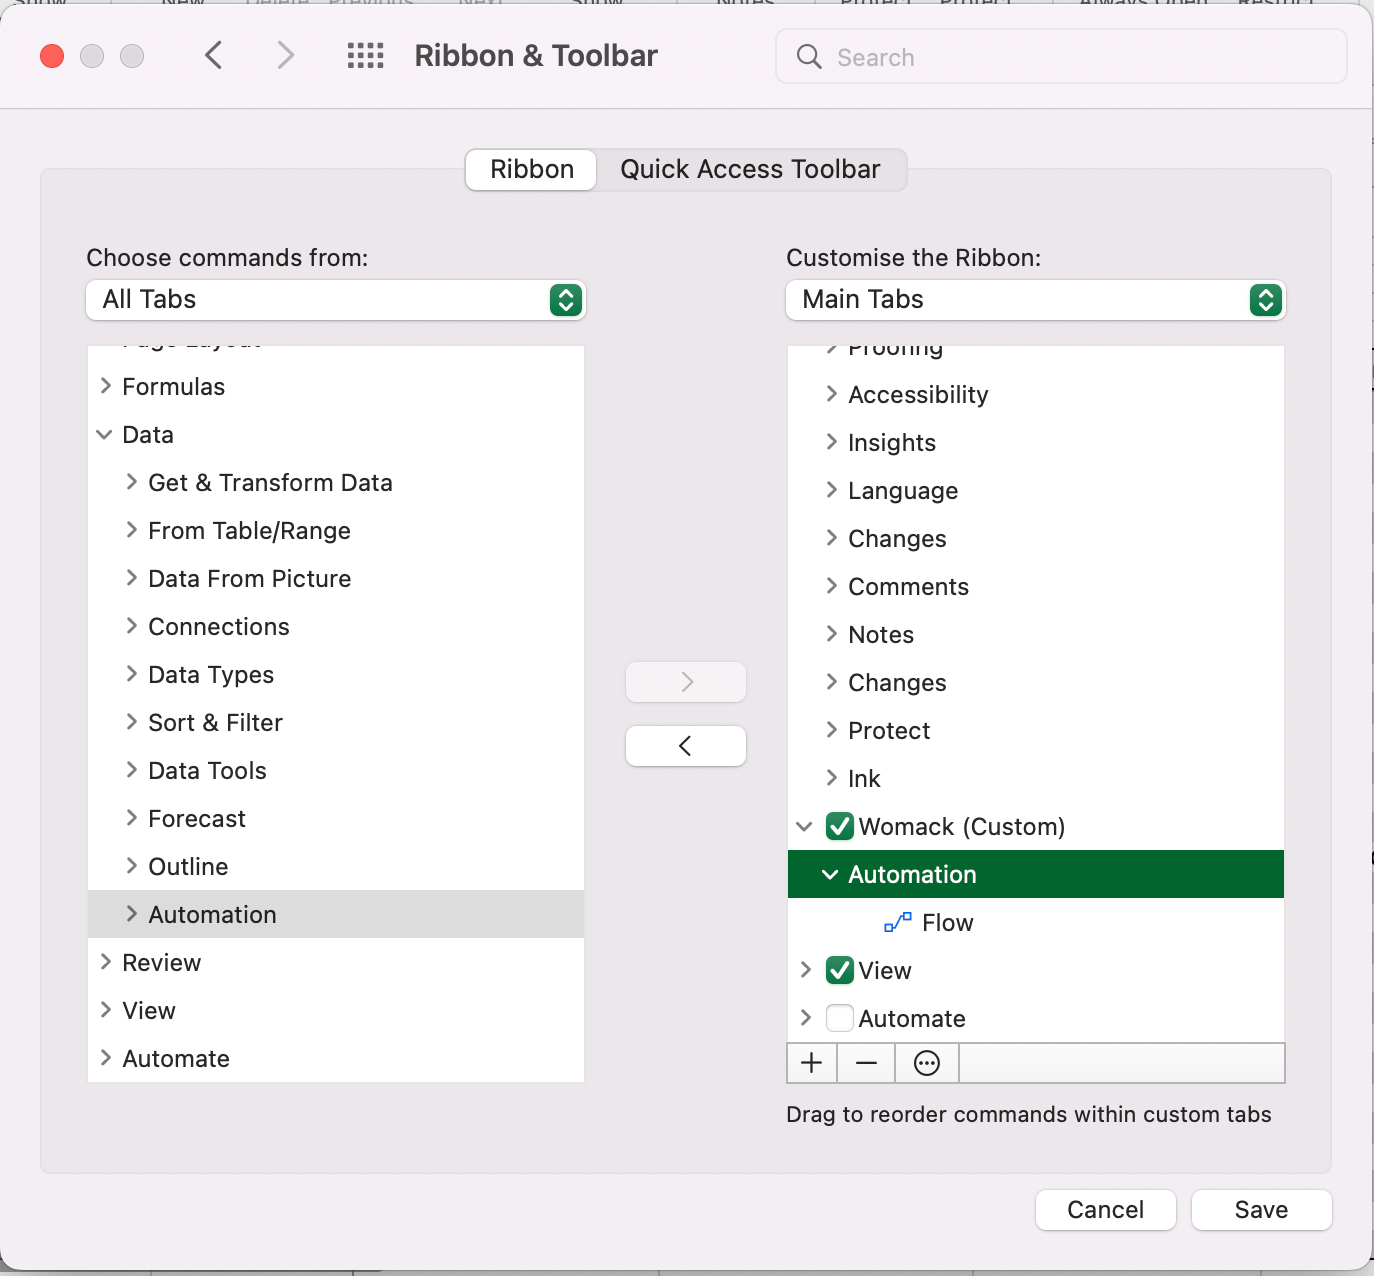Screen dimensions: 1374x1276
Task: Click the Cancel button
Action: (1106, 1210)
